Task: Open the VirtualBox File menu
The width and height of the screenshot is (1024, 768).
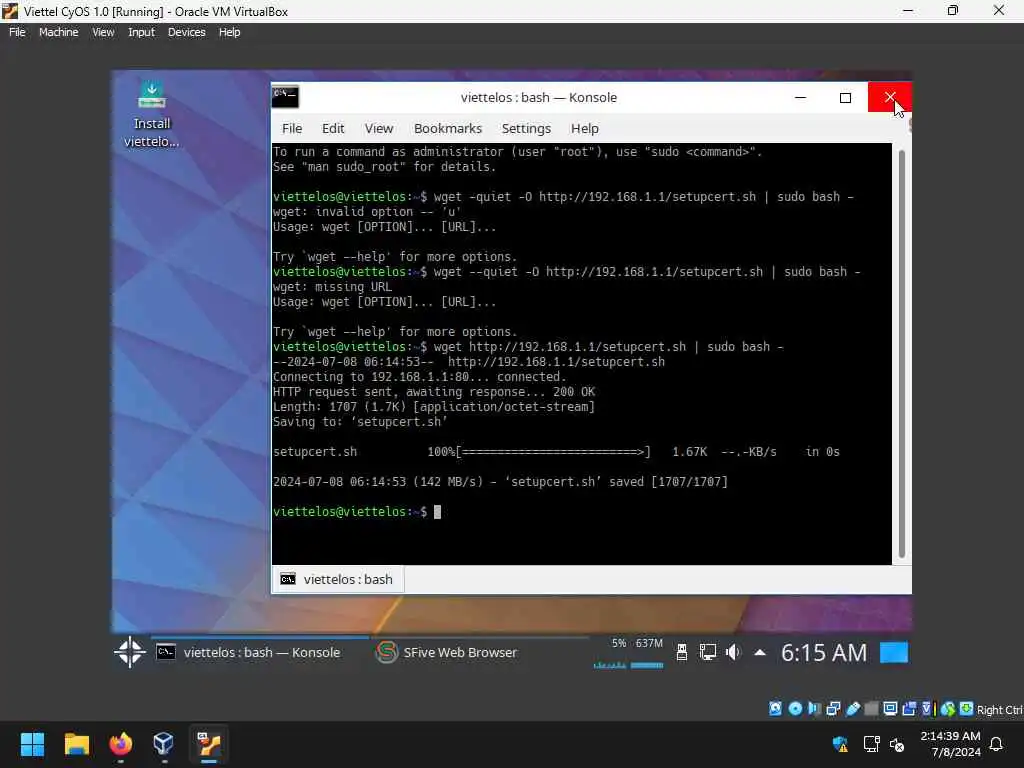Action: coord(17,32)
